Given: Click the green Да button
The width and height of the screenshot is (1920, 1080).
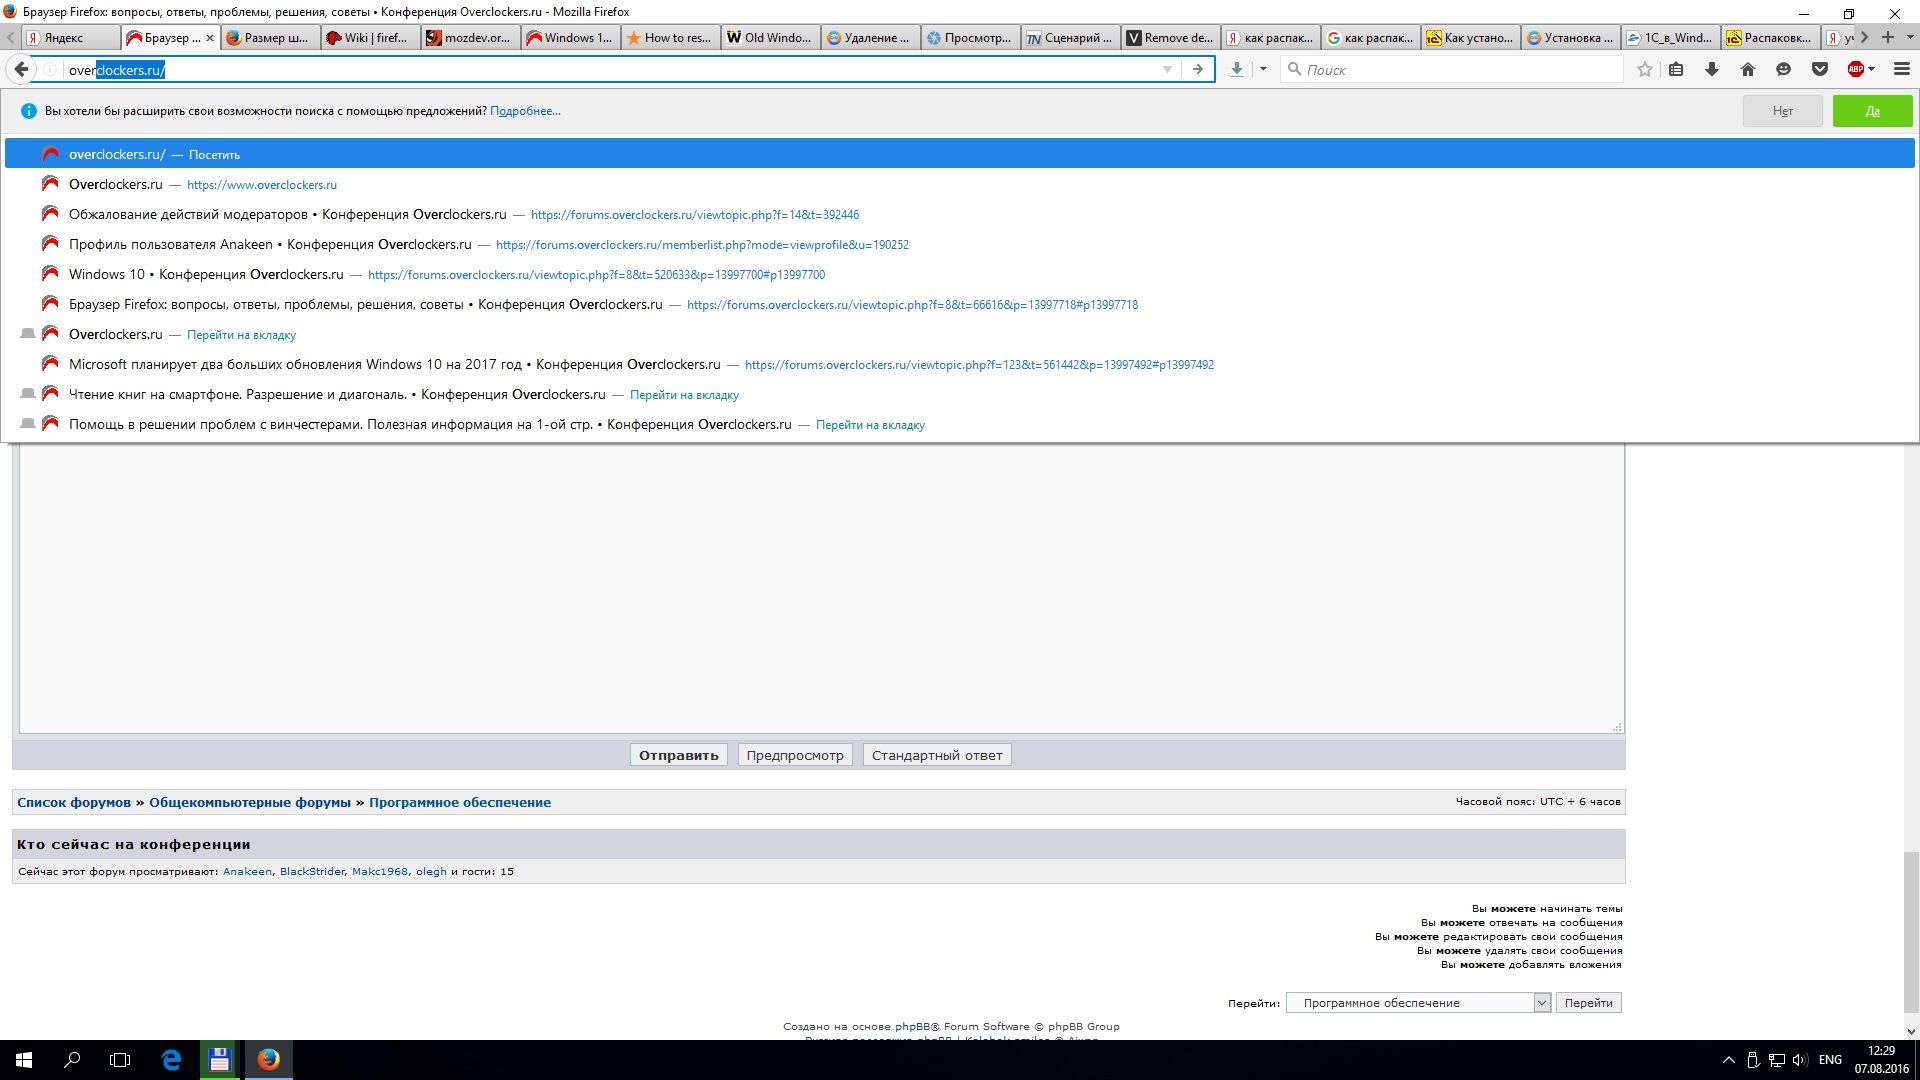Looking at the screenshot, I should pyautogui.click(x=1872, y=111).
